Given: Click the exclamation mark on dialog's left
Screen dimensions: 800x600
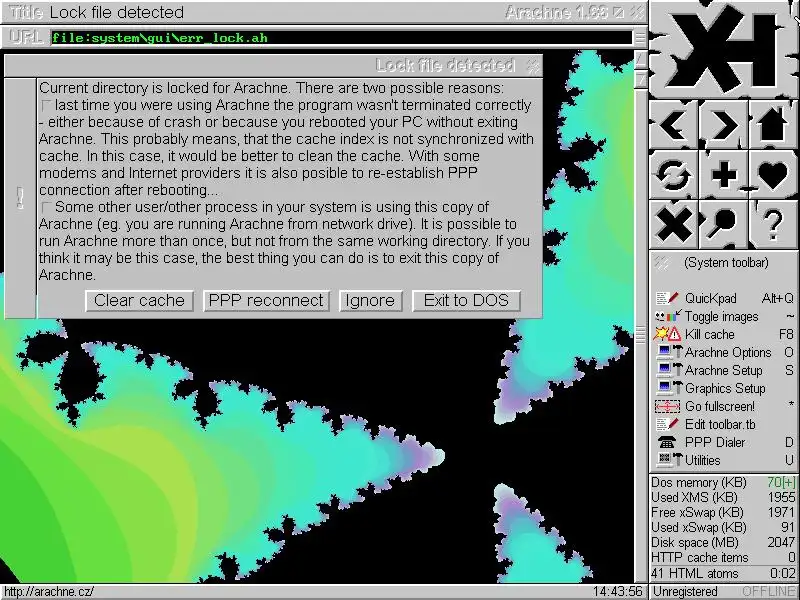Looking at the screenshot, I should (x=20, y=198).
